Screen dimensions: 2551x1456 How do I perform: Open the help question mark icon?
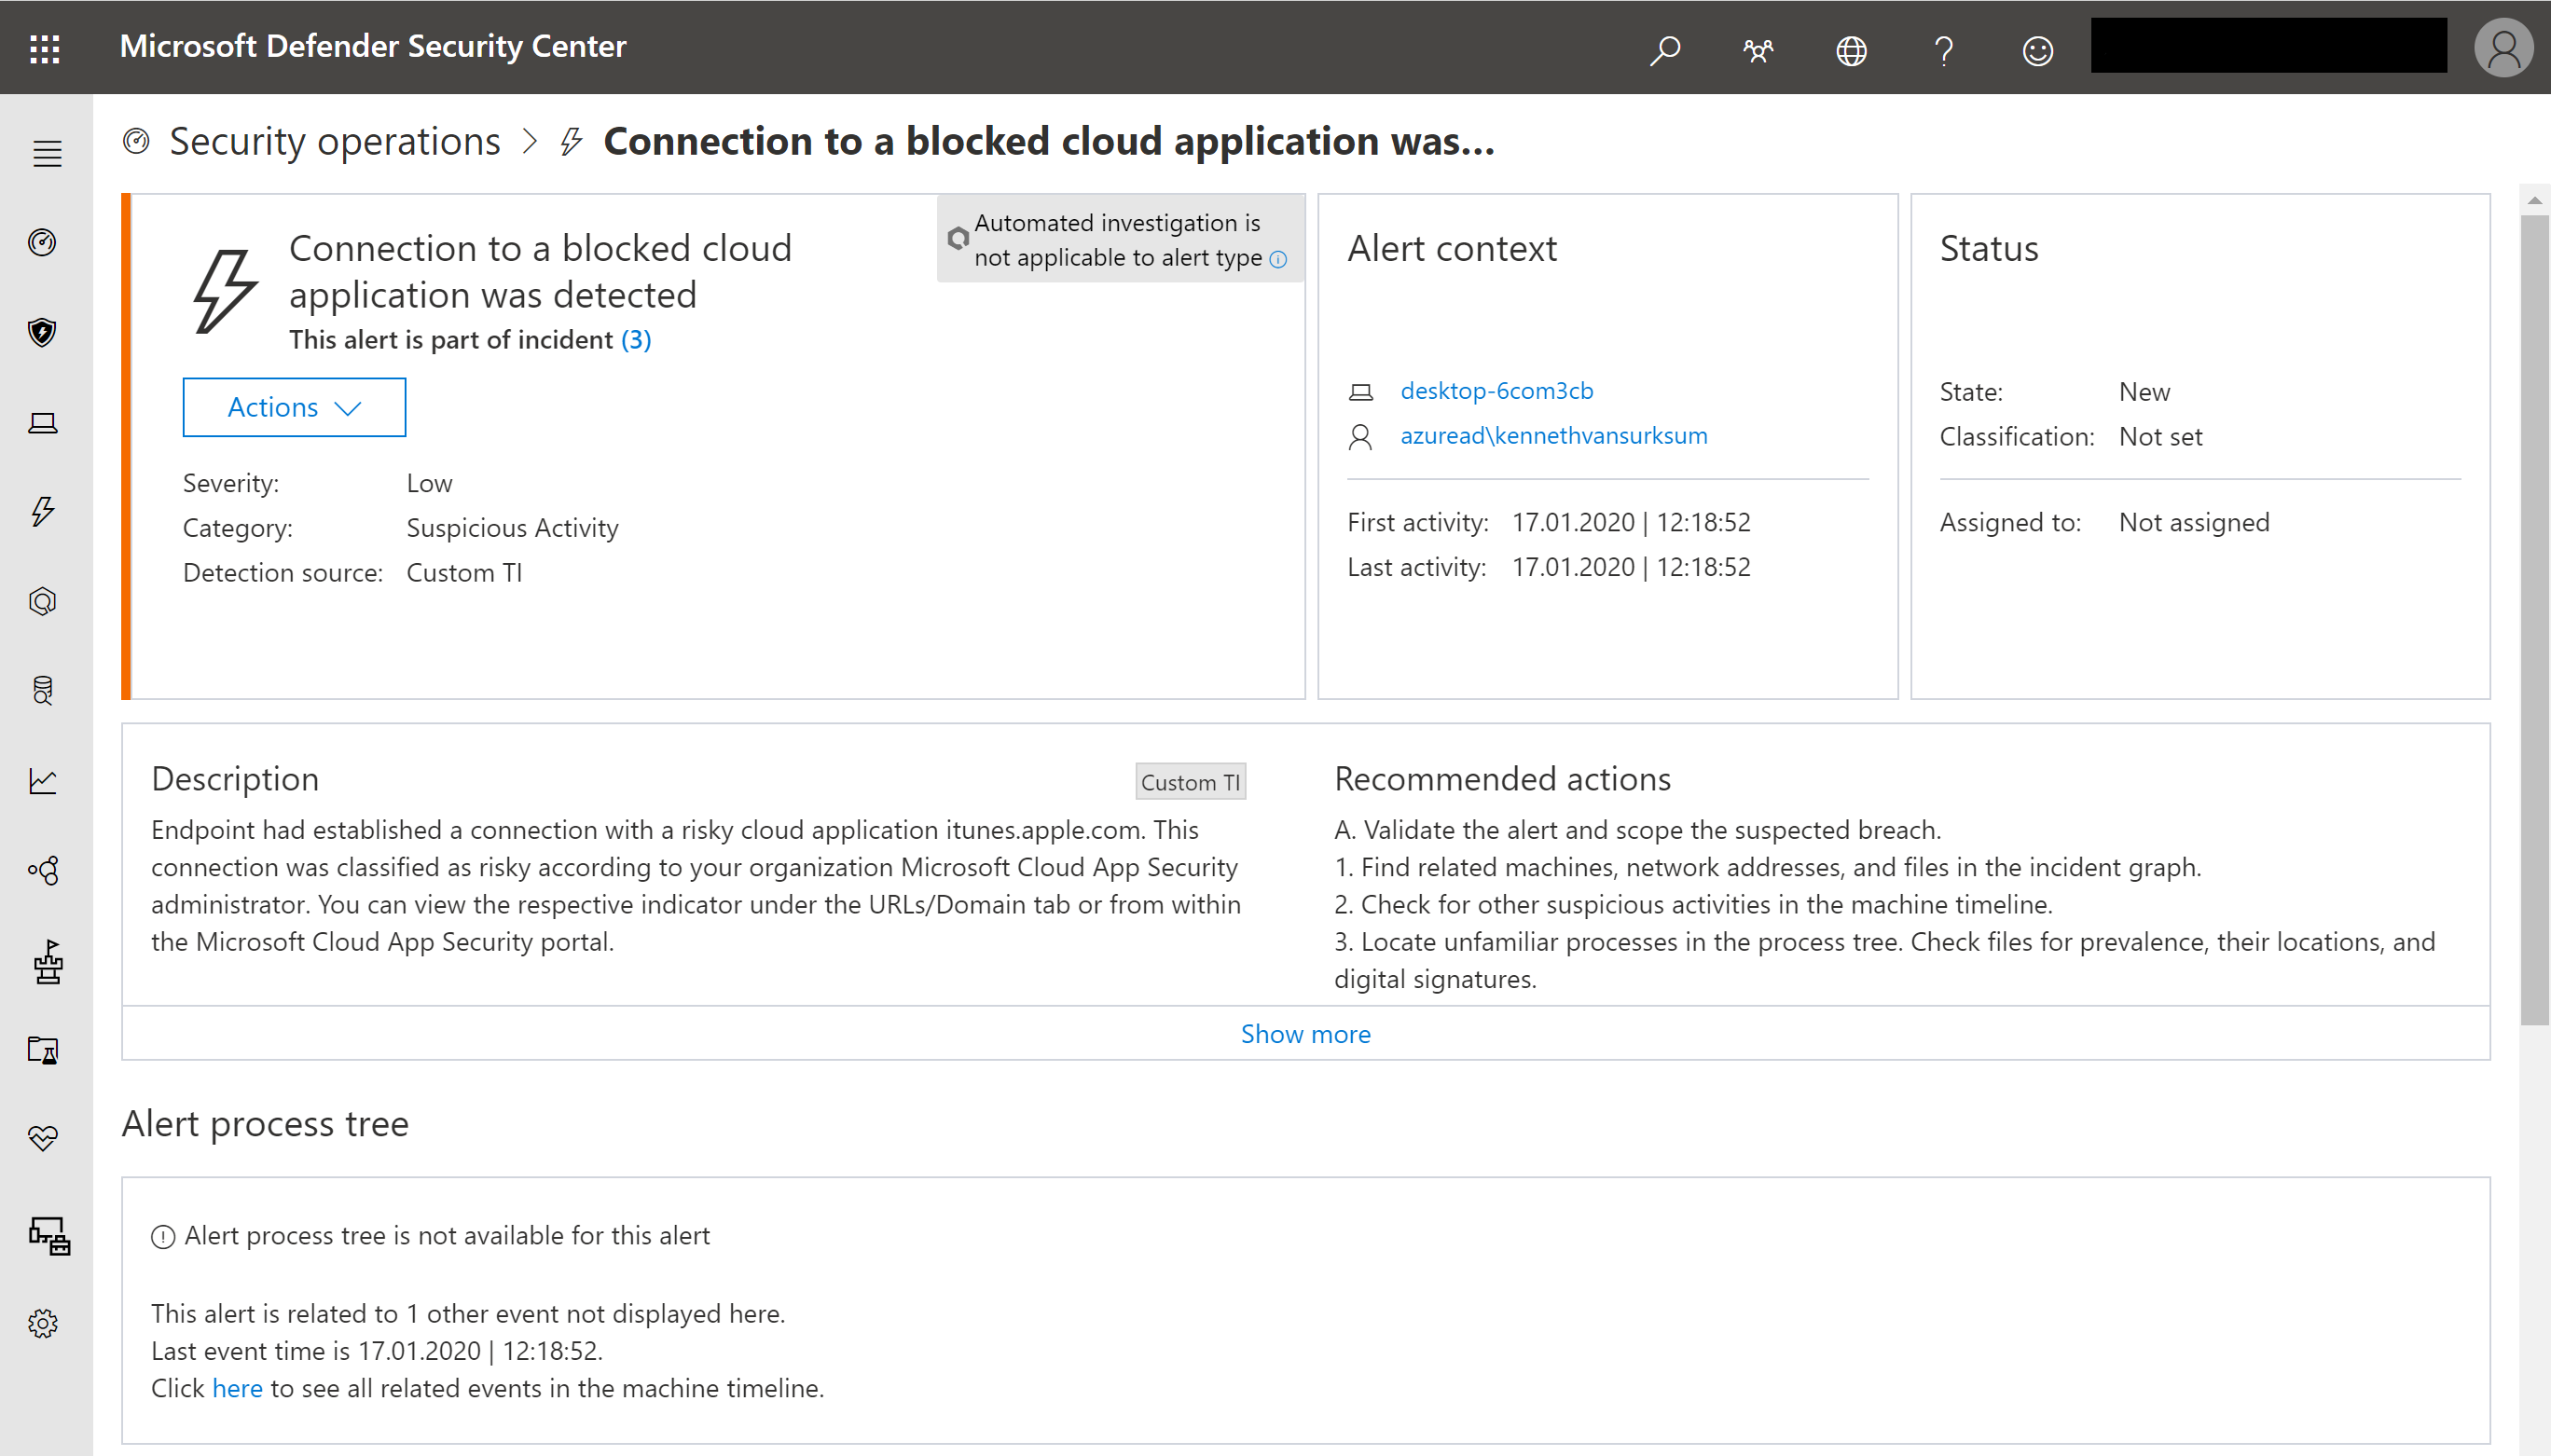pos(1944,49)
